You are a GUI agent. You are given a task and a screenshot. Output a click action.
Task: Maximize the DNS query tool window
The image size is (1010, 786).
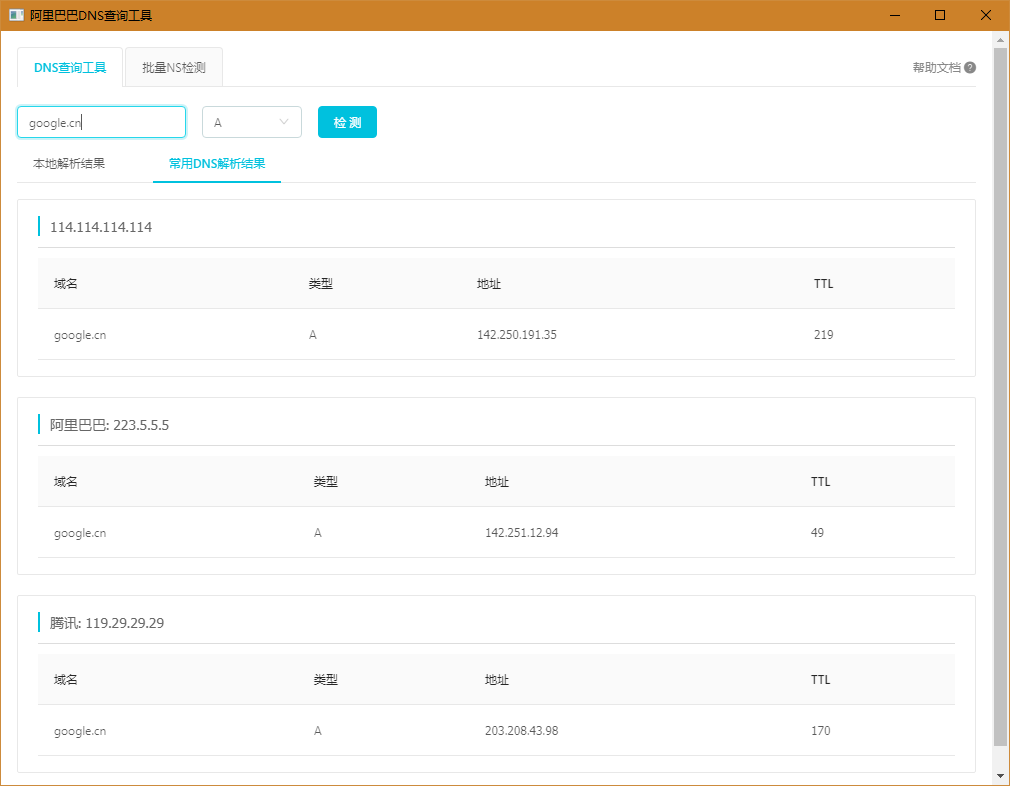940,15
